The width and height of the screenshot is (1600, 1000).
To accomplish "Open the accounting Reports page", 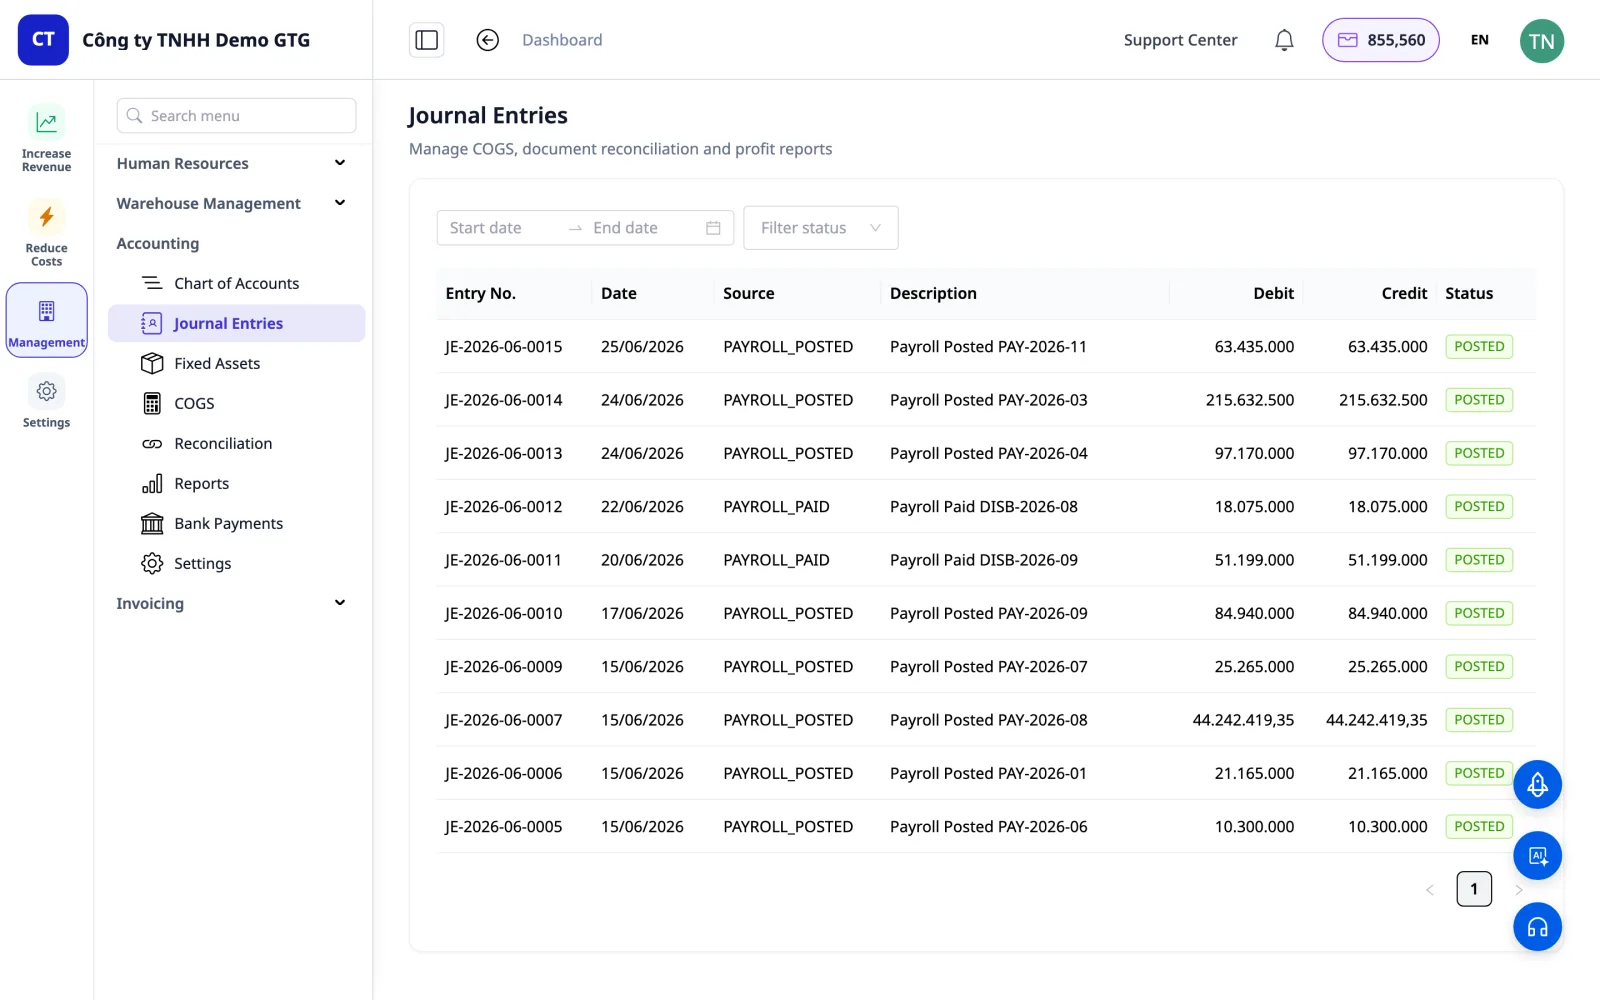I will coord(236,483).
